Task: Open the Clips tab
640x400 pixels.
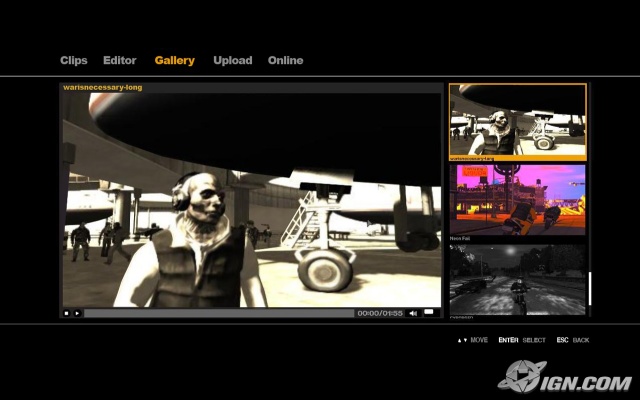Action: point(74,61)
